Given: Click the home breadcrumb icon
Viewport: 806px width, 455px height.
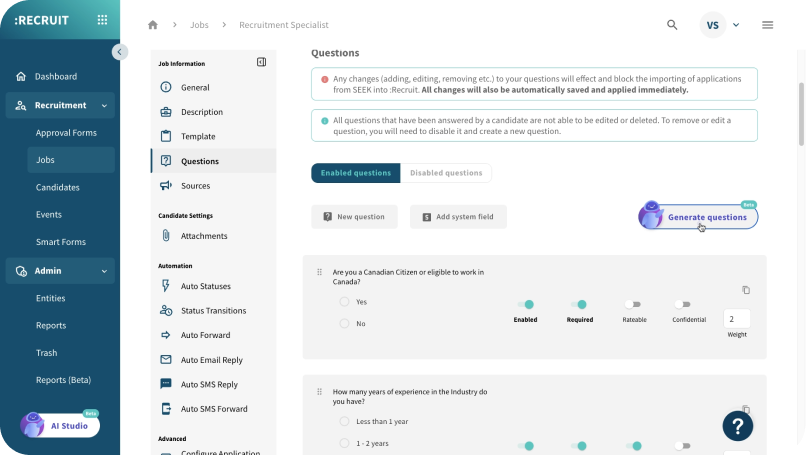Looking at the screenshot, I should click(x=153, y=25).
